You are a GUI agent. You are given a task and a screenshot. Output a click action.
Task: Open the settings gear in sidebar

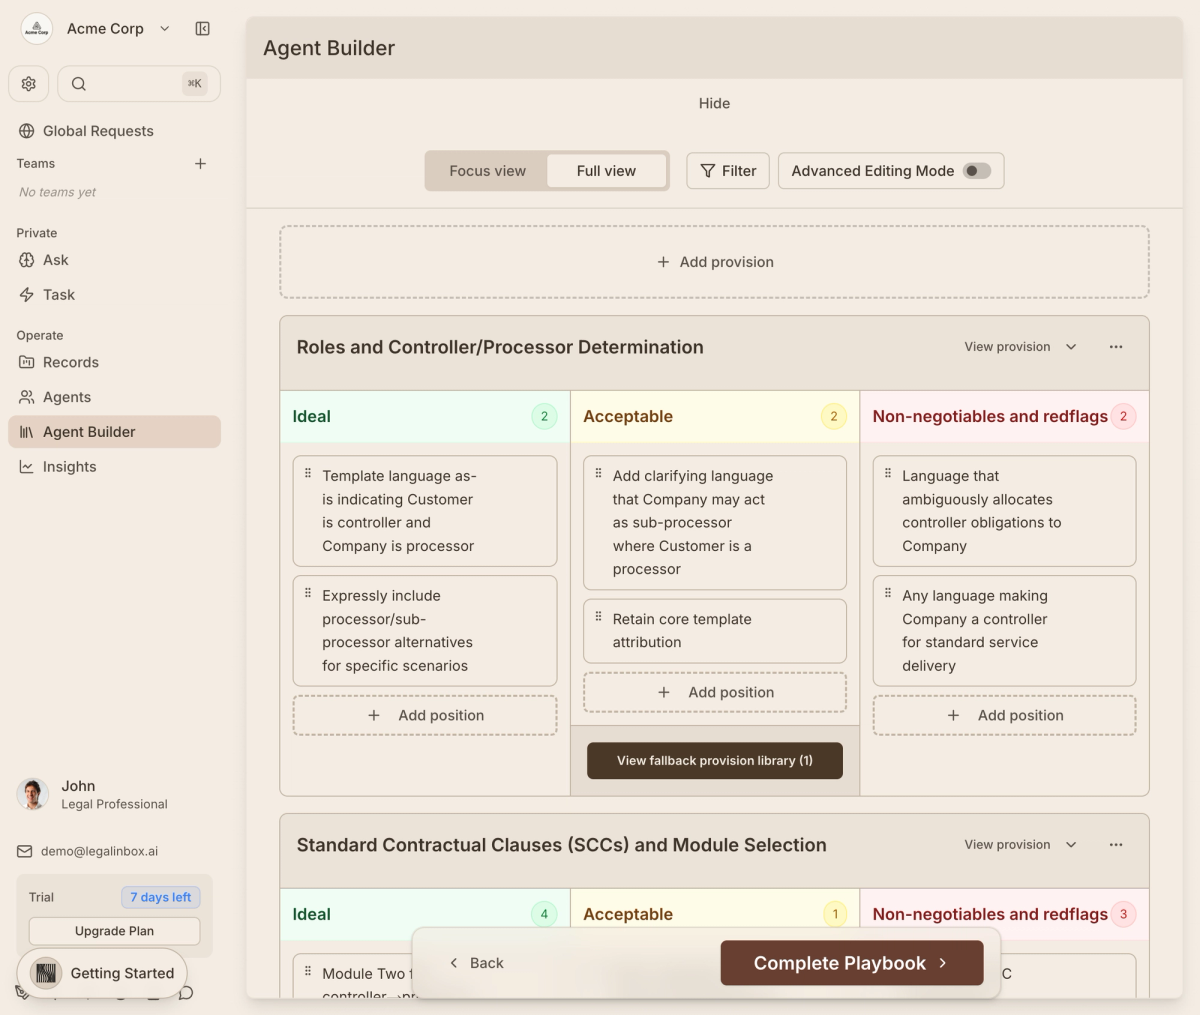click(29, 84)
